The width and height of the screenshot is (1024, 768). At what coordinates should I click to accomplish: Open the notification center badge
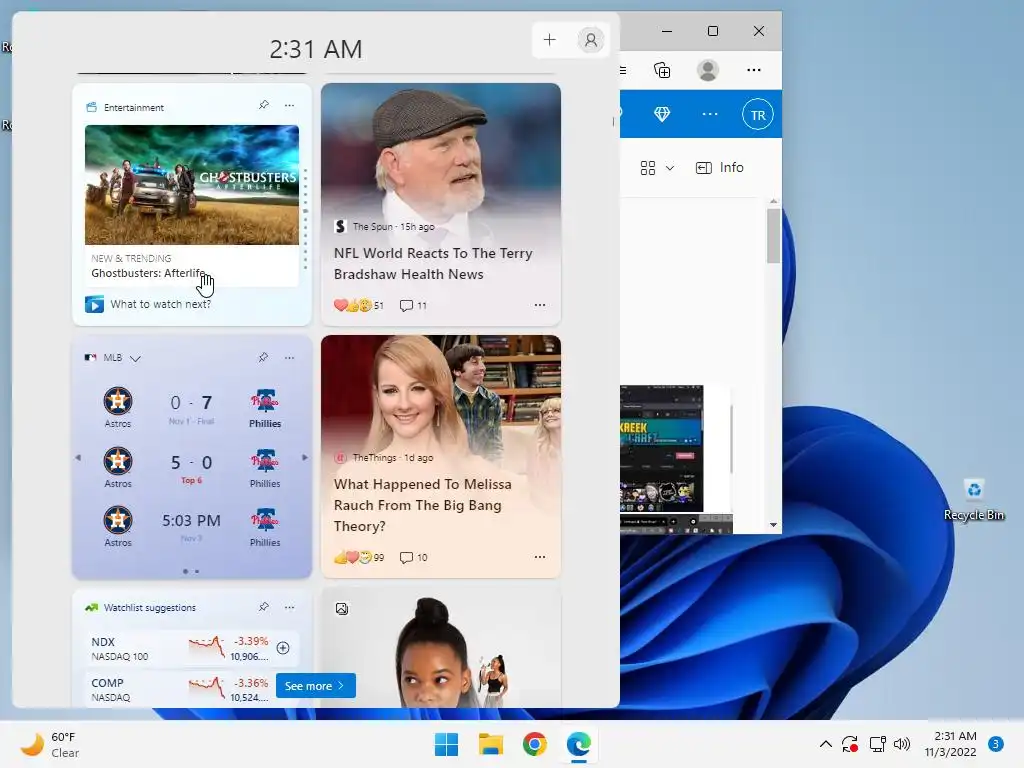tap(996, 744)
